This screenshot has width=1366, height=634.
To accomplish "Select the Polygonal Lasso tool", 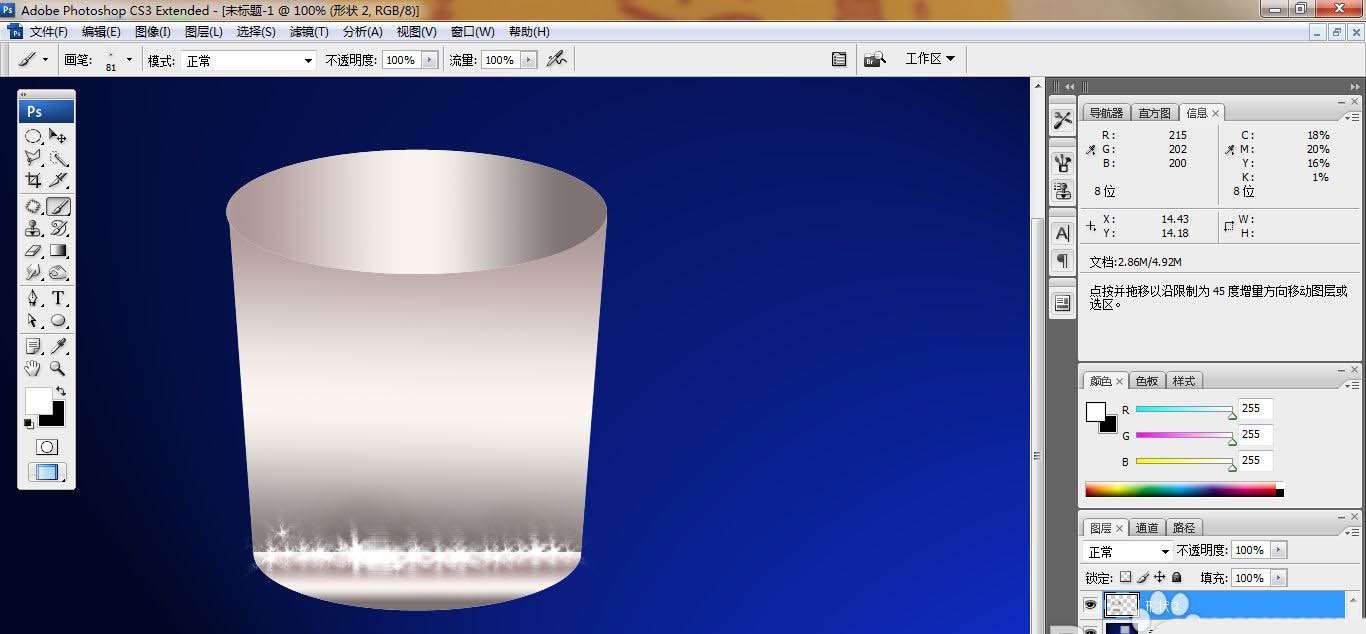I will coord(33,158).
